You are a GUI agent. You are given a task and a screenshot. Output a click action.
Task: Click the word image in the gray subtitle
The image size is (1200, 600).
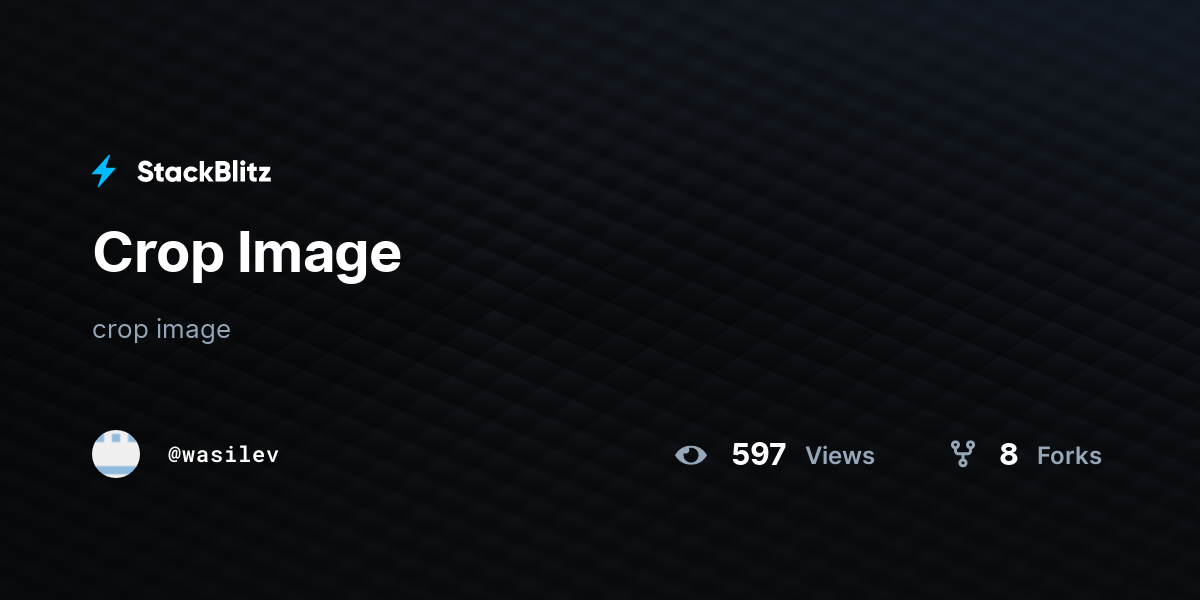click(193, 331)
